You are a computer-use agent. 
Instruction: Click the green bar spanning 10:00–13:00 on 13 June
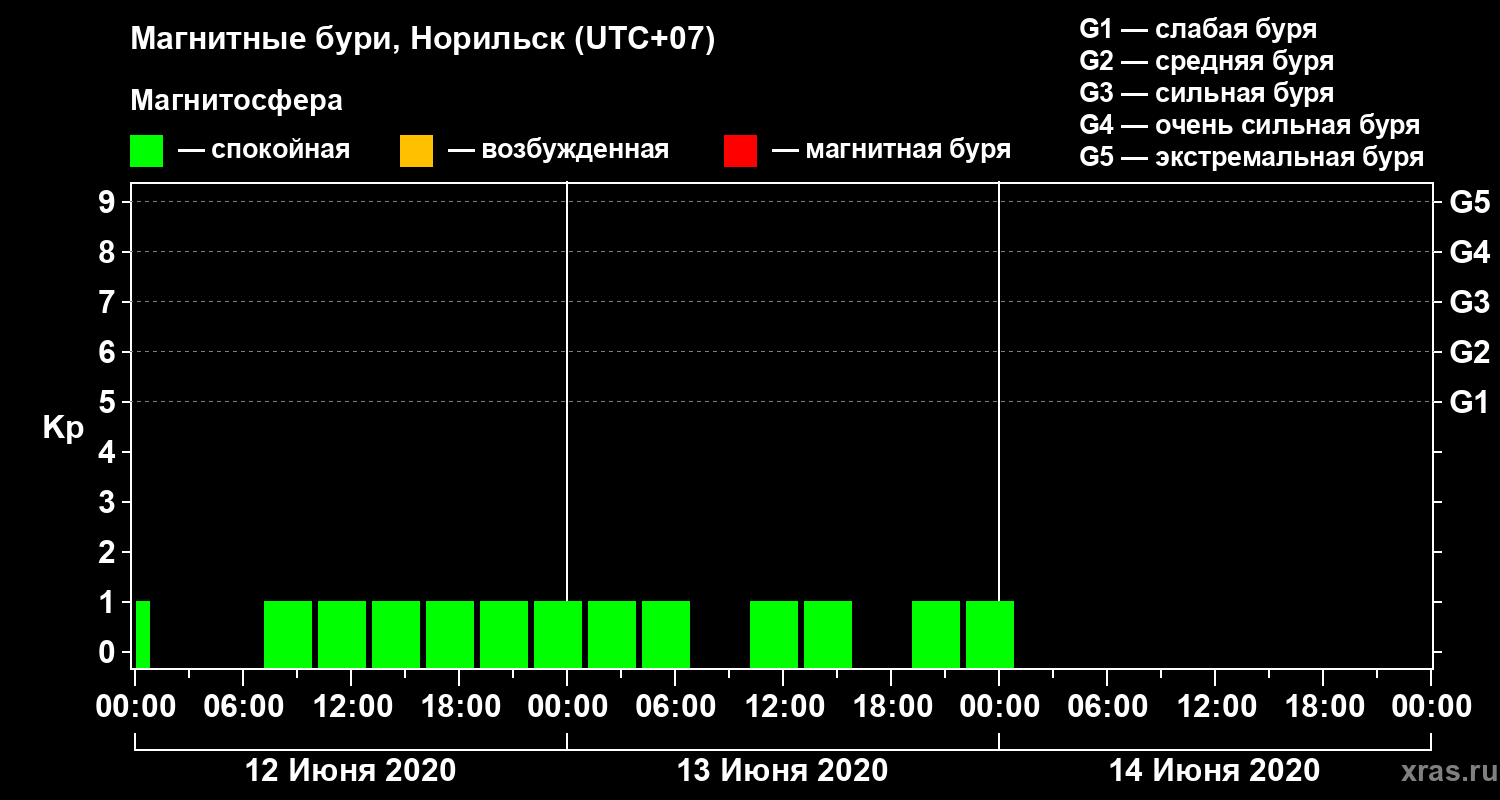tap(774, 634)
